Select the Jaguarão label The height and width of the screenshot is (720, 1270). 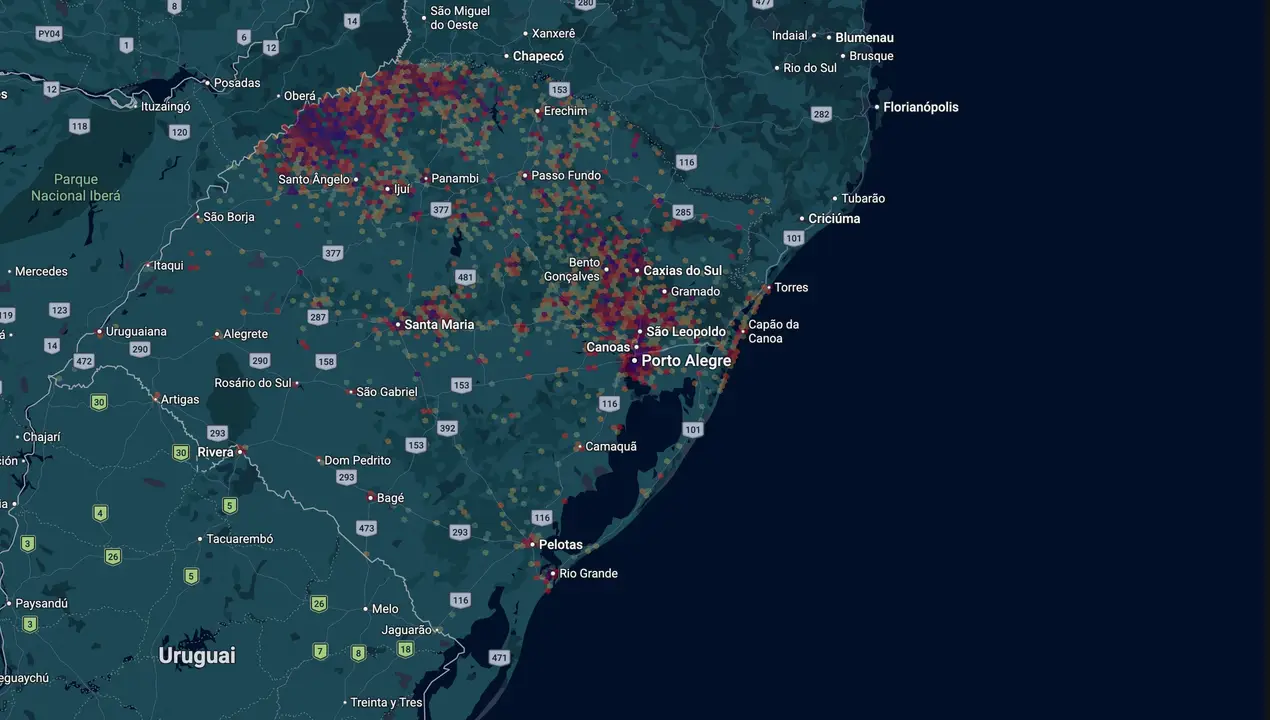click(406, 631)
